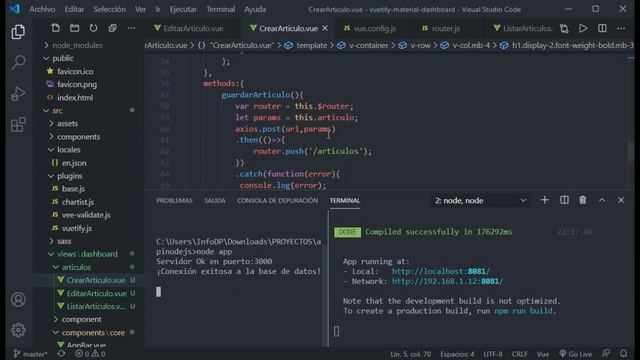The width and height of the screenshot is (640, 360).
Task: Close the CrearArticulo.vue tab
Action: pos(325,28)
